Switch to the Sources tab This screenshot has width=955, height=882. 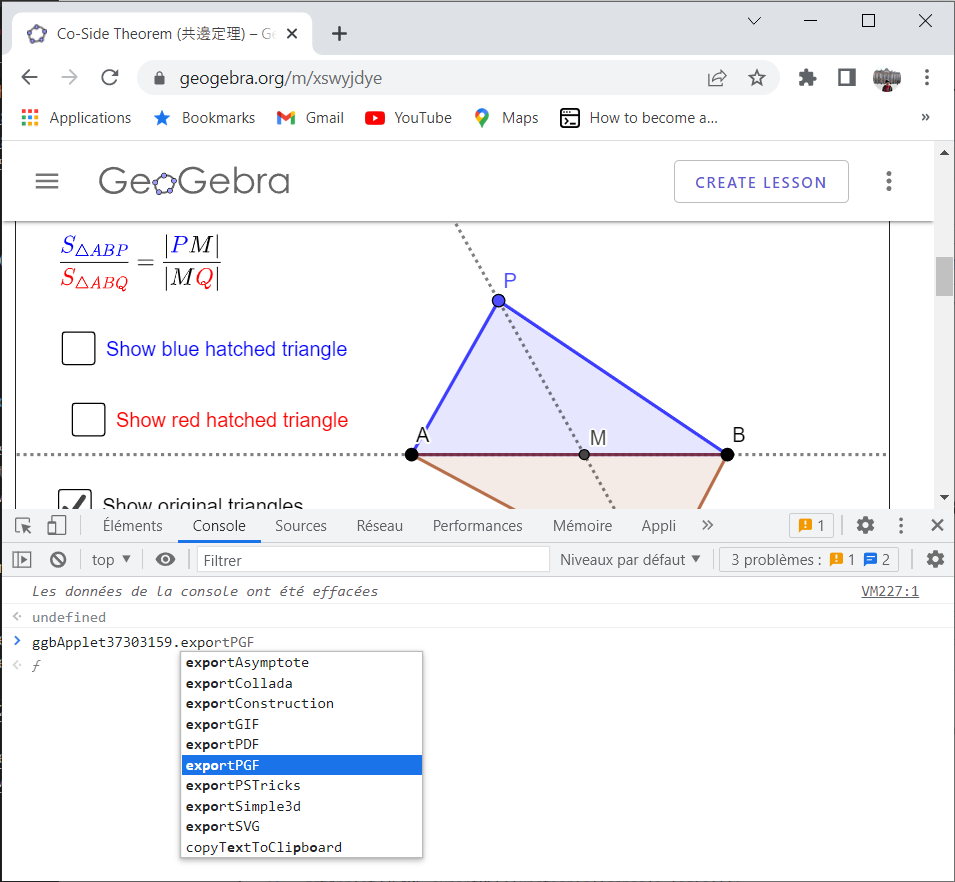pyautogui.click(x=300, y=525)
